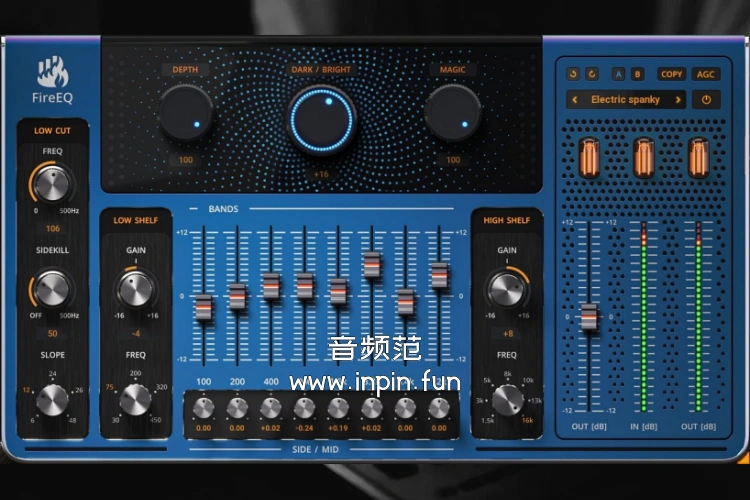The image size is (750, 500).
Task: Click the HIGH SHELF section header
Action: pos(507,220)
